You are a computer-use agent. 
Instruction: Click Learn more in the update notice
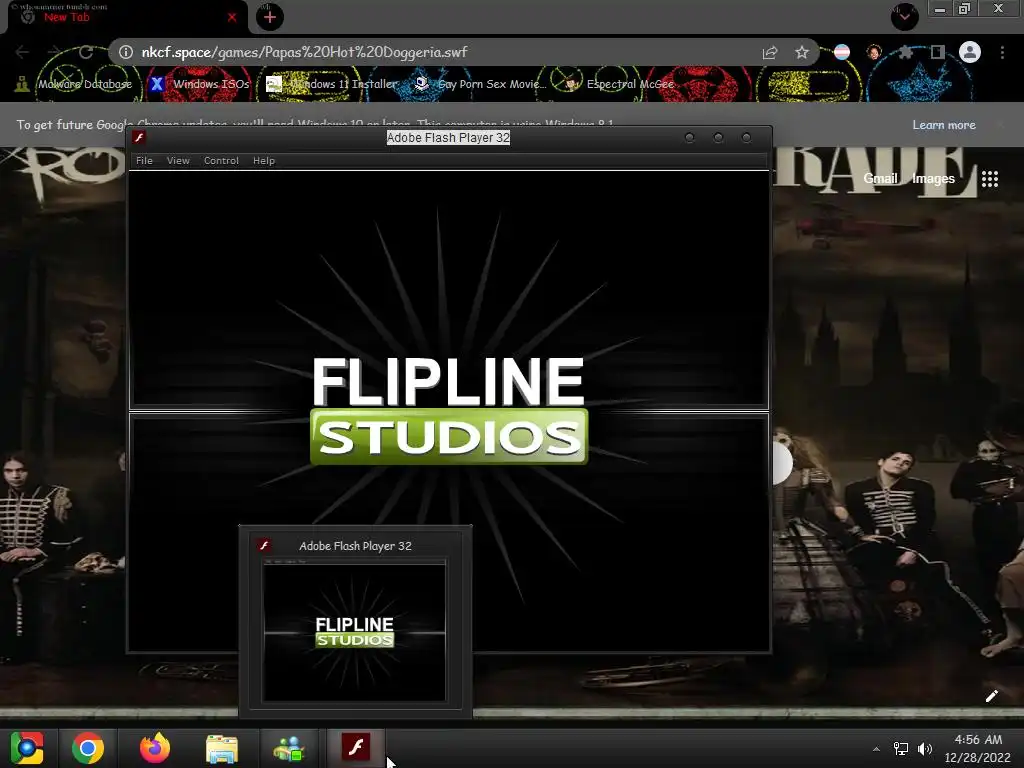tap(944, 125)
